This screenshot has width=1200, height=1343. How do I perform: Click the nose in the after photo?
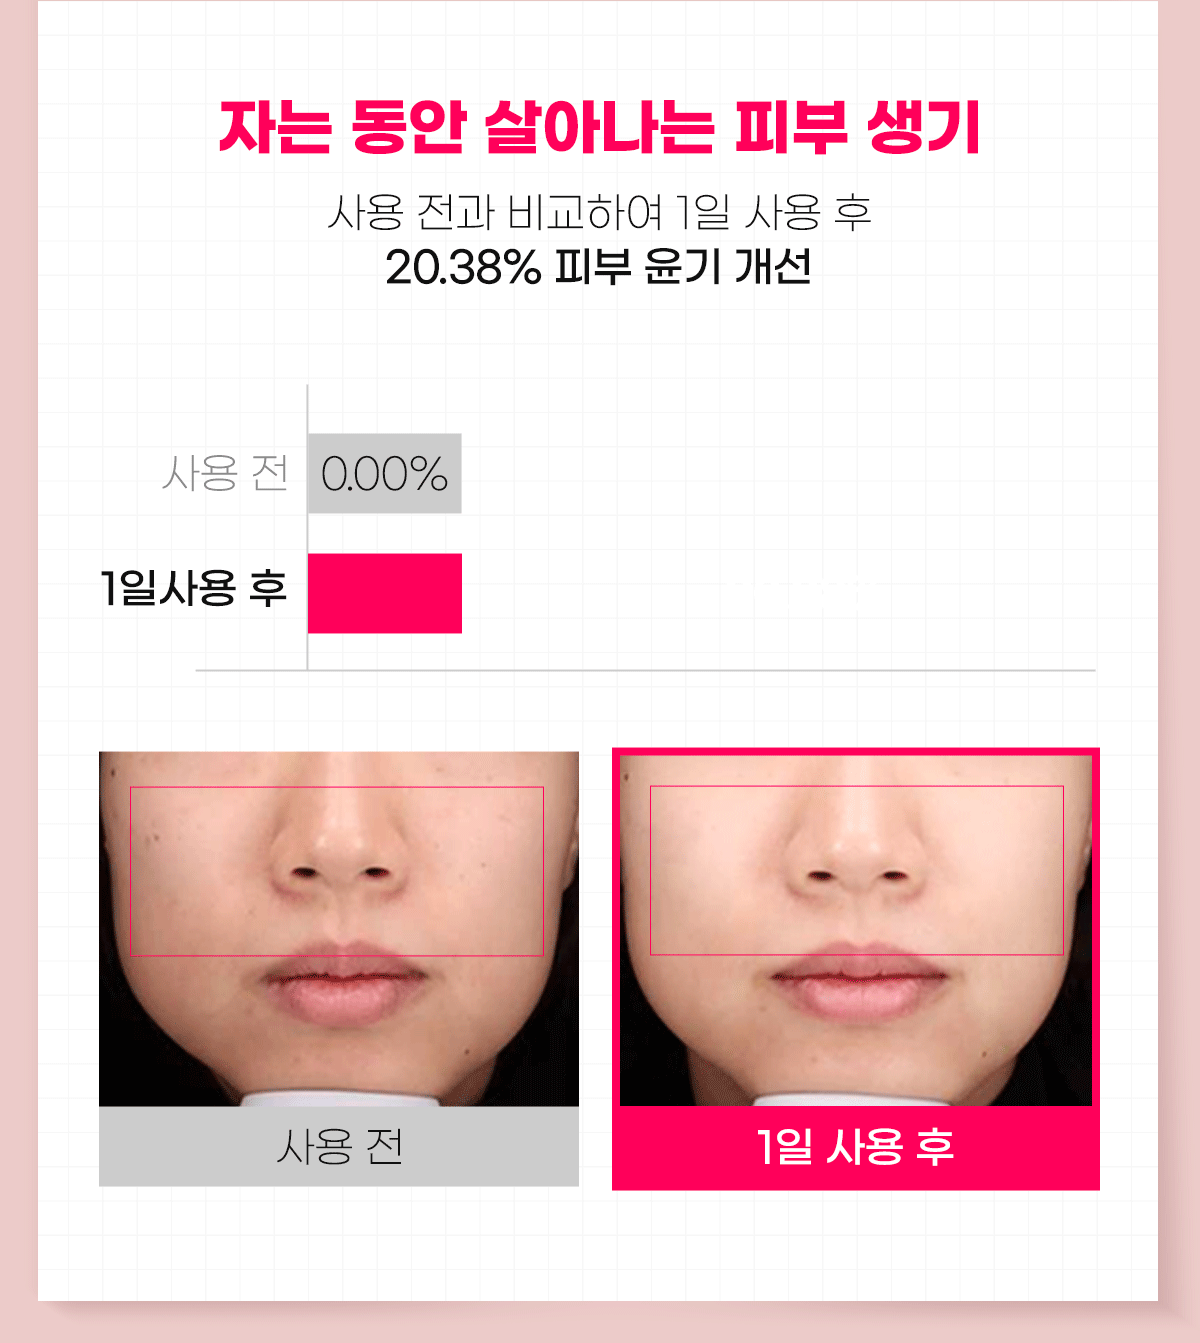[x=858, y=840]
